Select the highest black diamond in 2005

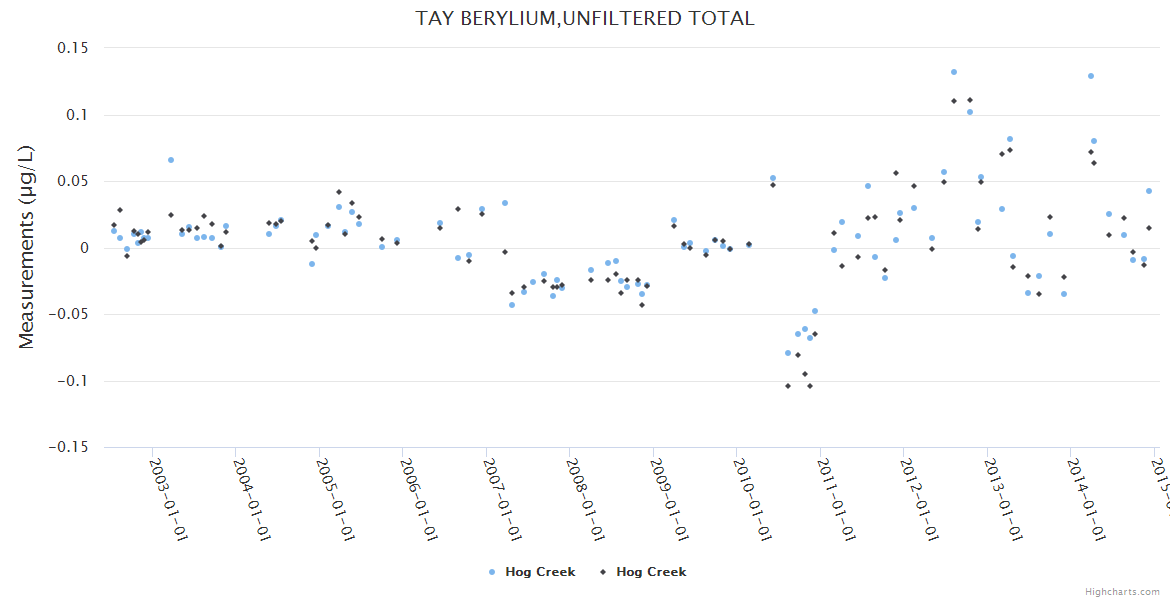click(339, 192)
